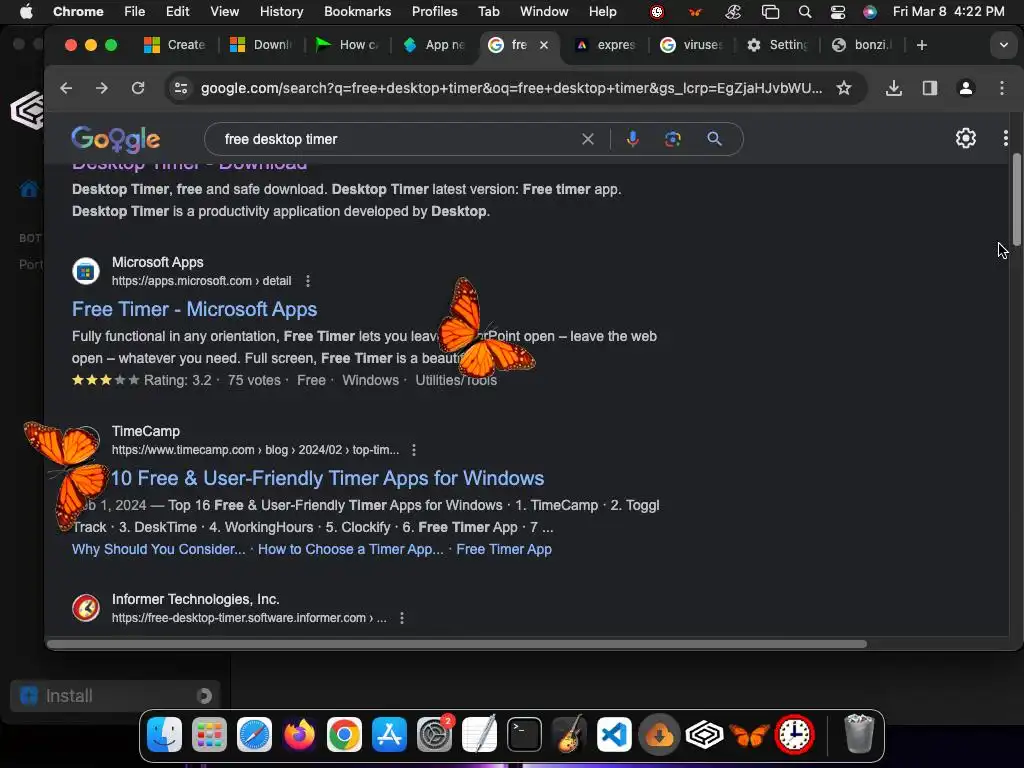Open Free Timer - Microsoft Apps result
The height and width of the screenshot is (768, 1024).
click(x=195, y=310)
